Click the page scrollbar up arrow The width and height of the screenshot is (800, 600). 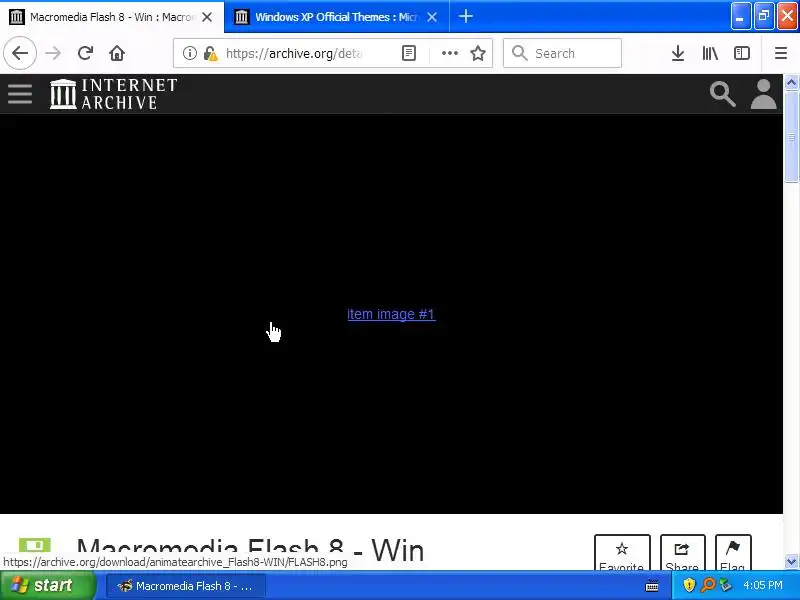791,82
